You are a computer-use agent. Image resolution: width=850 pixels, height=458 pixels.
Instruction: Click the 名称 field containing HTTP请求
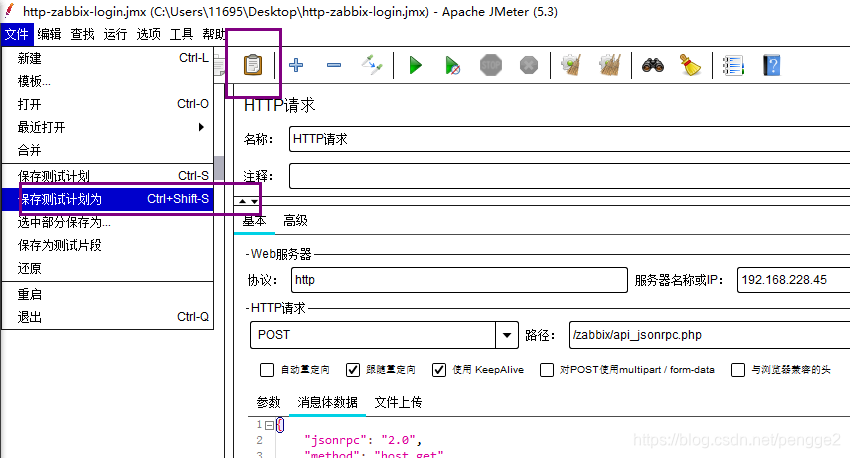pyautogui.click(x=569, y=139)
